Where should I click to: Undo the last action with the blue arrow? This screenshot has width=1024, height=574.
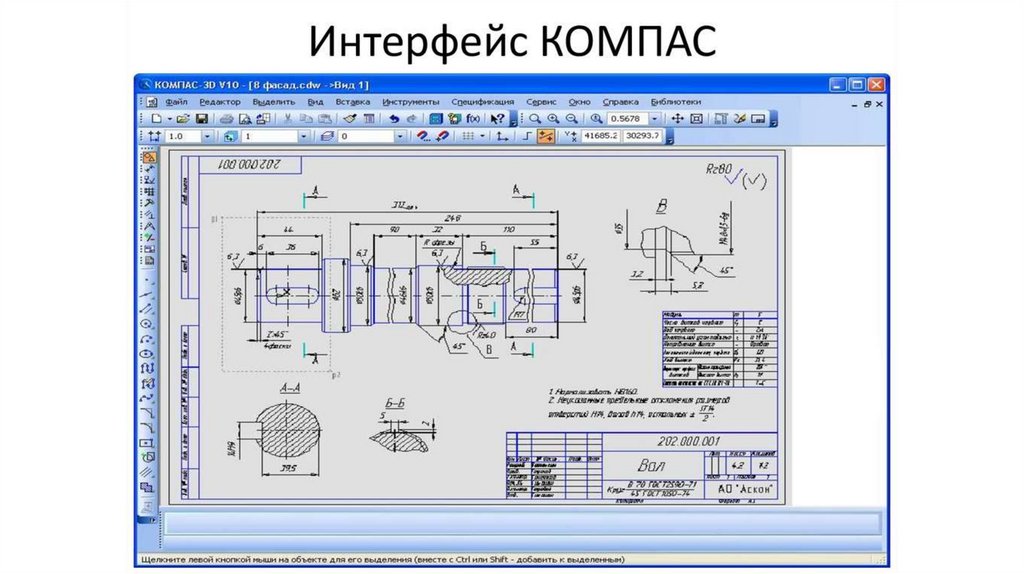(394, 119)
